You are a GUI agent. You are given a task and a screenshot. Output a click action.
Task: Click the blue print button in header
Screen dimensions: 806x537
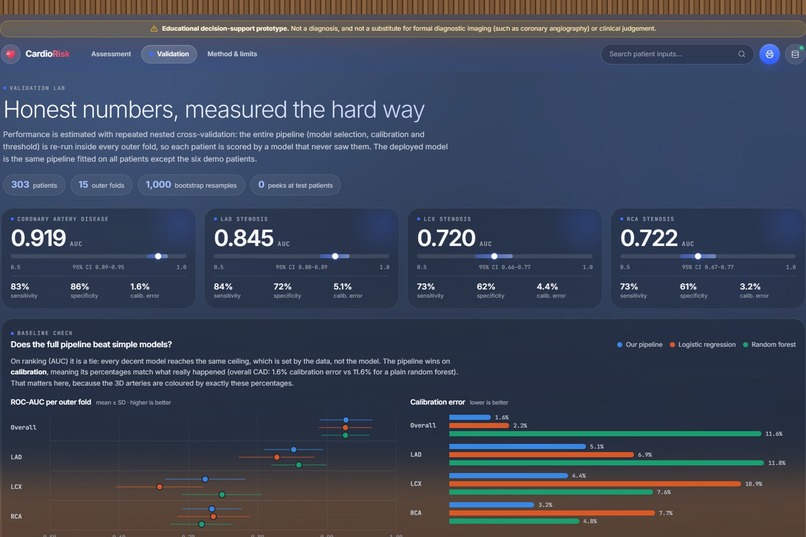(x=769, y=54)
